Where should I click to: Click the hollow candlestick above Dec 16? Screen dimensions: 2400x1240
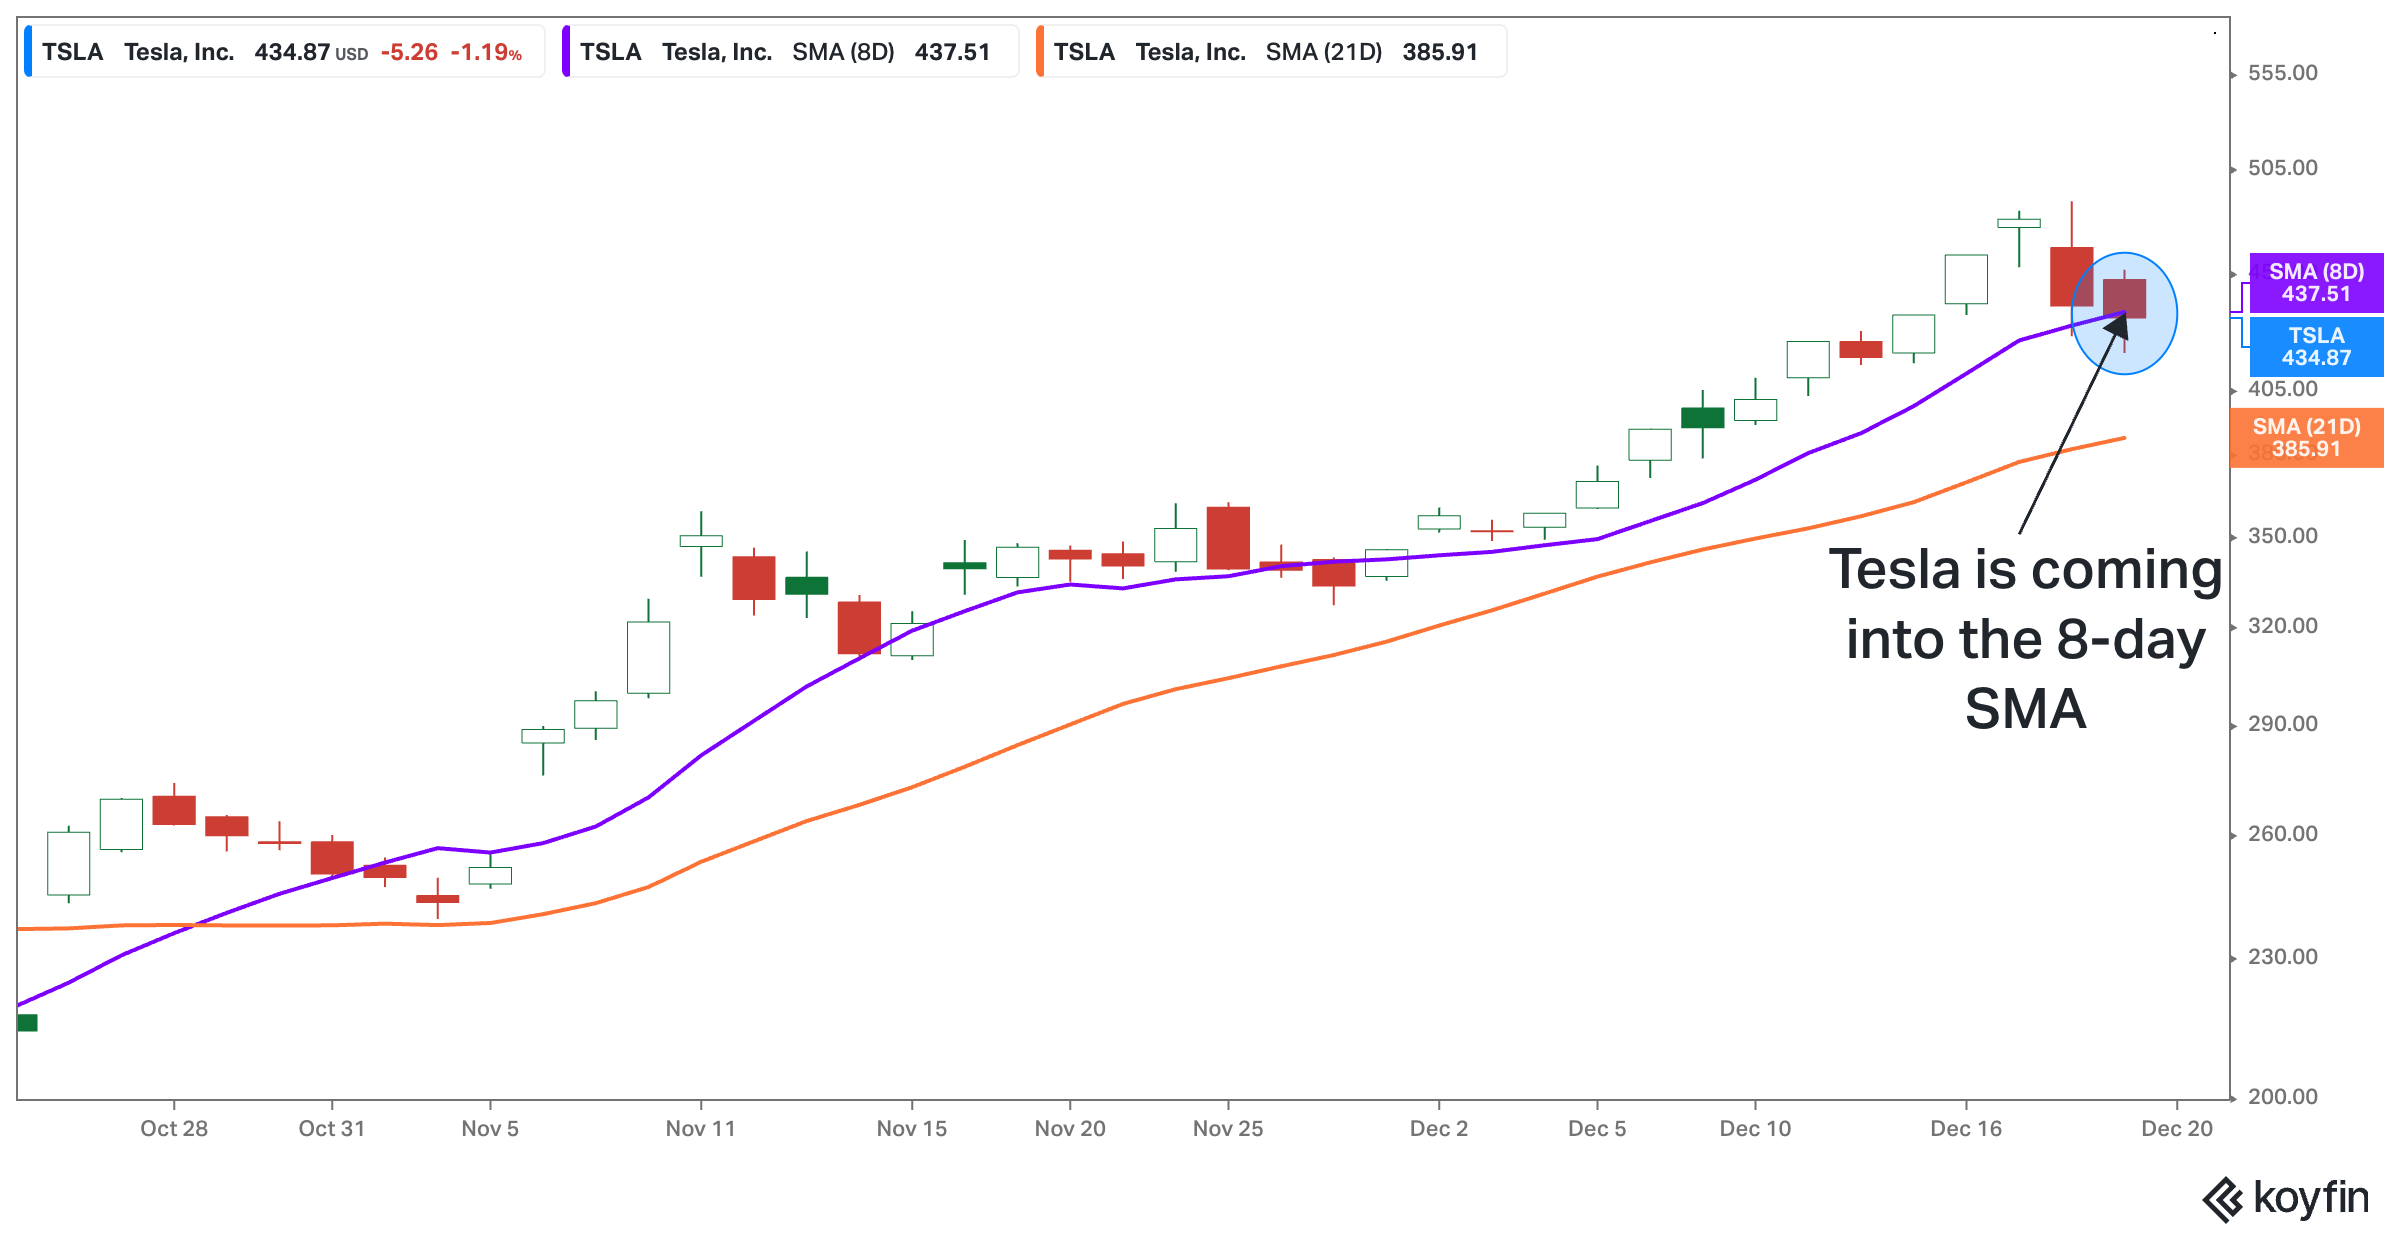point(1966,280)
